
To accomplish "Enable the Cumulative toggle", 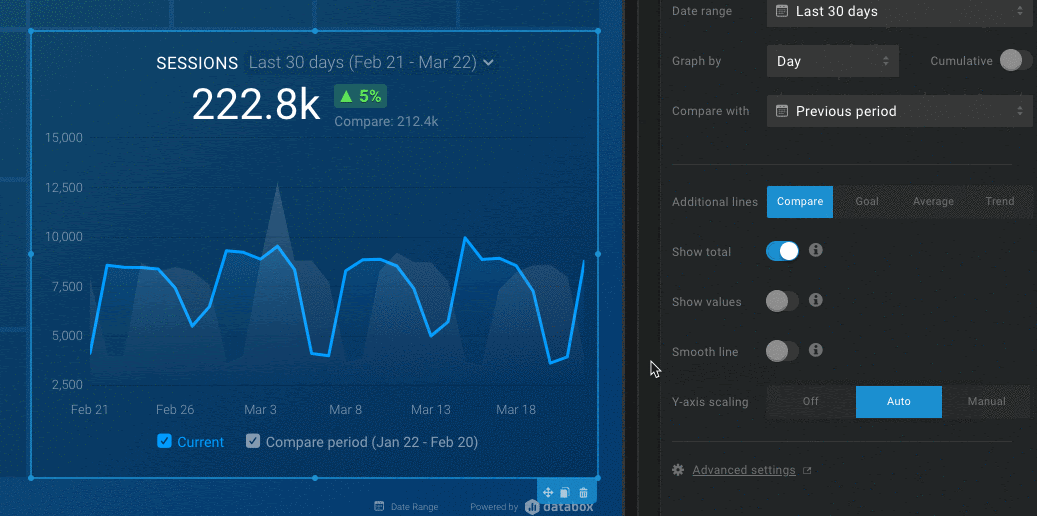I will pos(1015,61).
